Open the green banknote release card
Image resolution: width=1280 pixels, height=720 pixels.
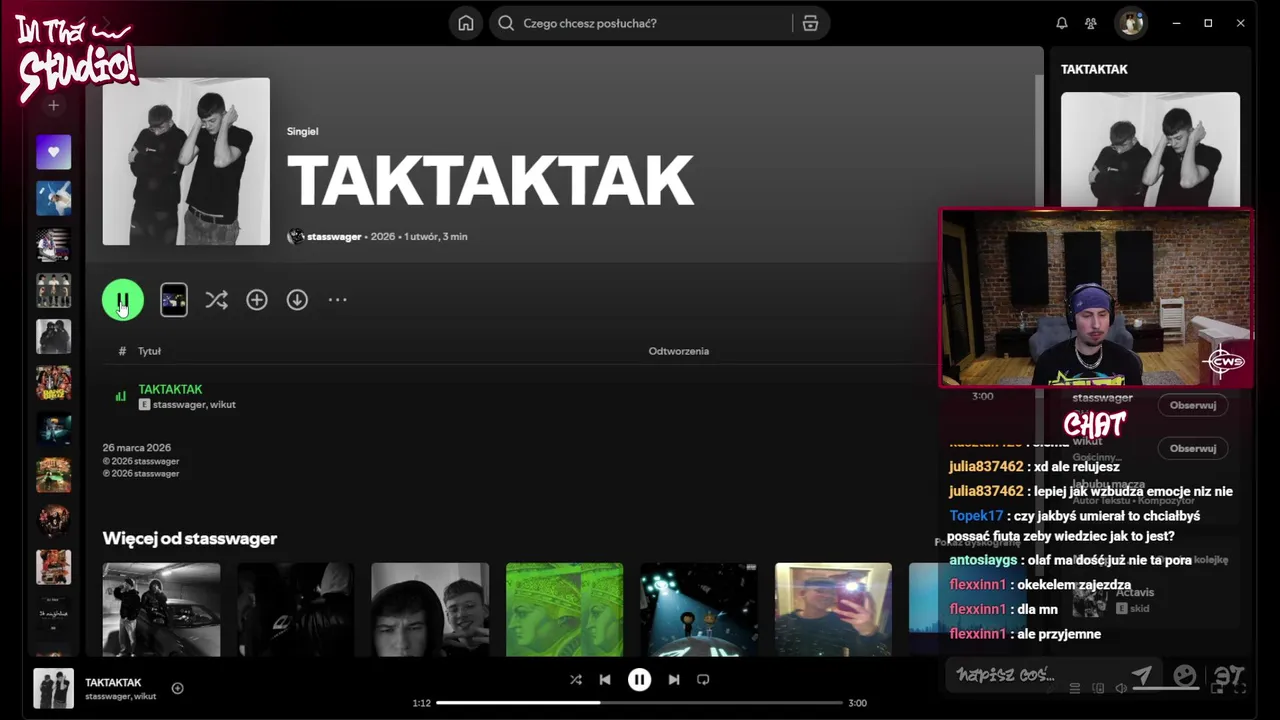click(x=564, y=609)
